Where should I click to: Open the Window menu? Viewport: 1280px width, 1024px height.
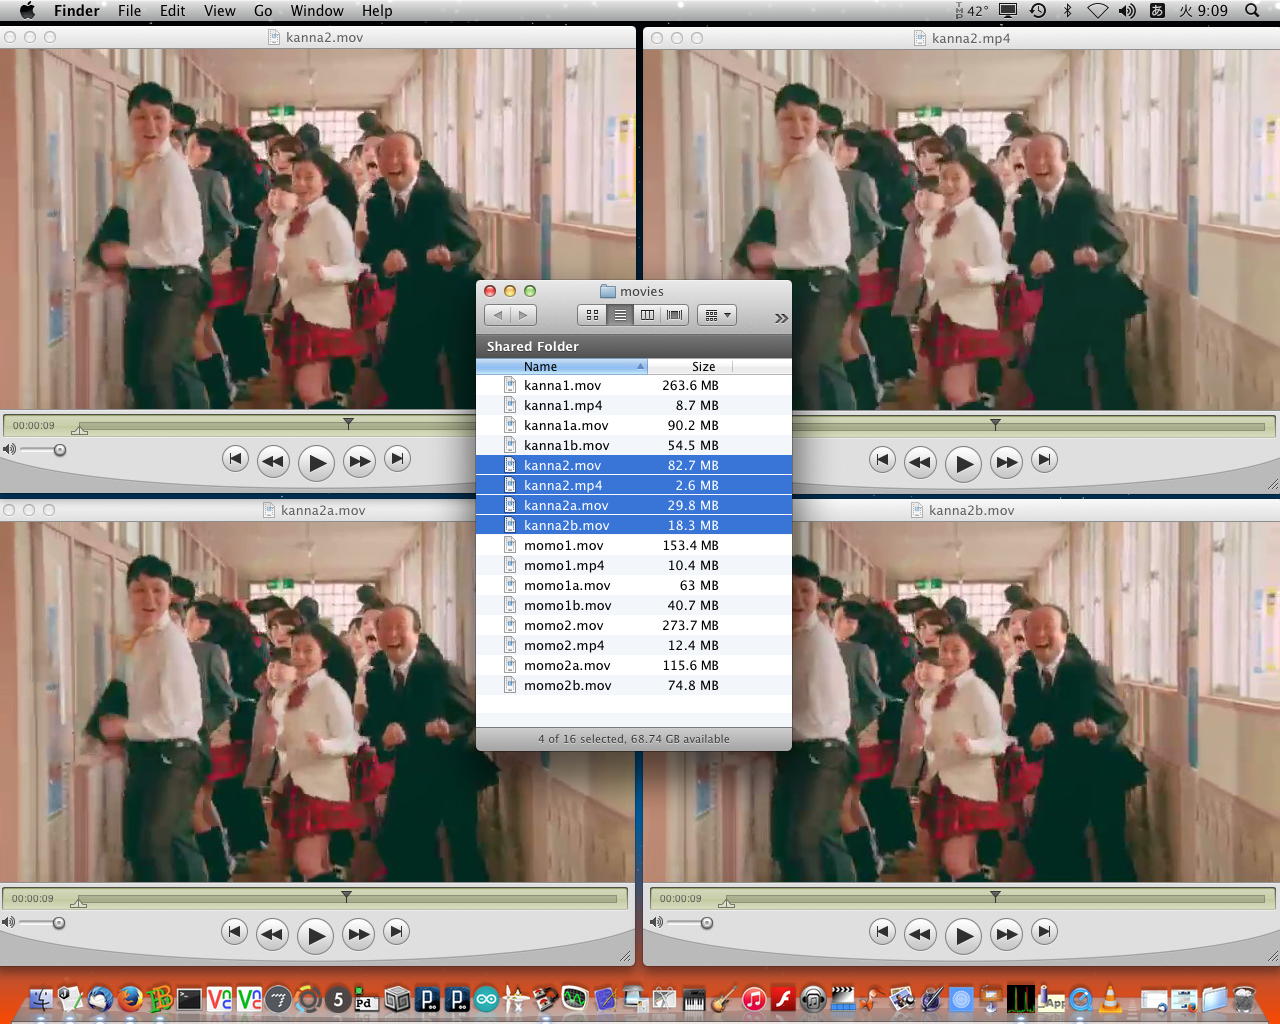317,11
